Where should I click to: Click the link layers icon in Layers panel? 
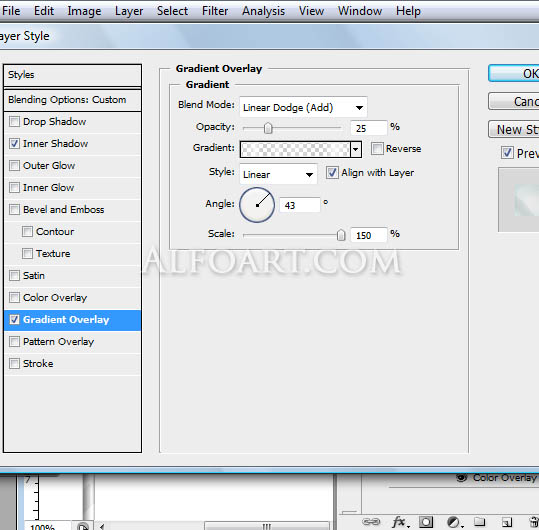[x=371, y=522]
